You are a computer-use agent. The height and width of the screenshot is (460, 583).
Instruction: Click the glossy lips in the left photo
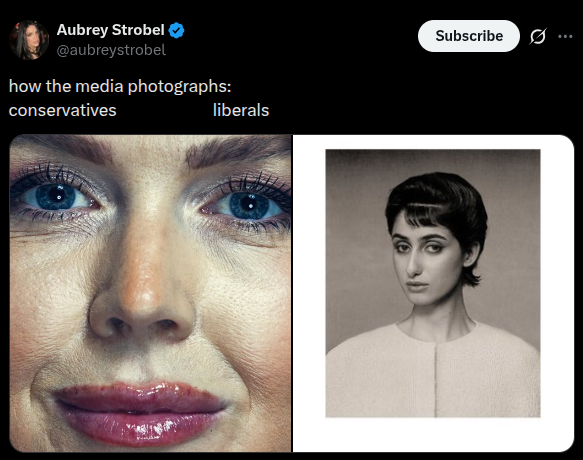141,411
